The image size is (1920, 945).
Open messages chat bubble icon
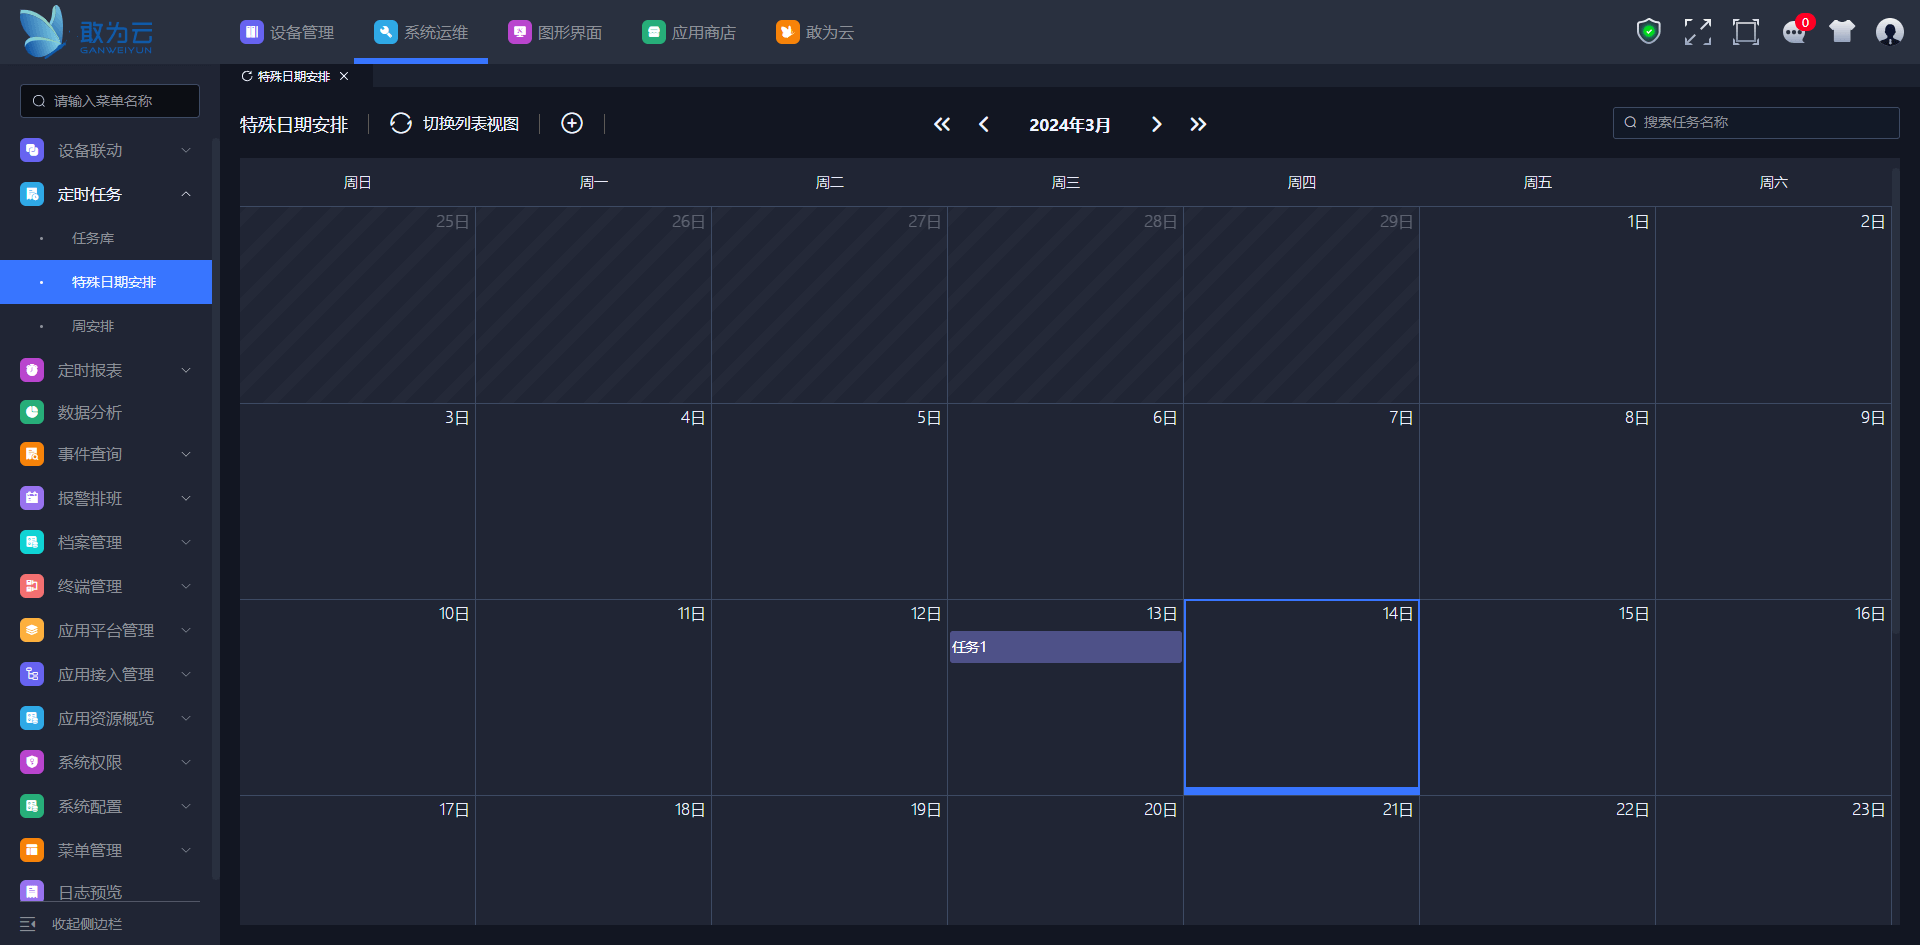point(1795,32)
